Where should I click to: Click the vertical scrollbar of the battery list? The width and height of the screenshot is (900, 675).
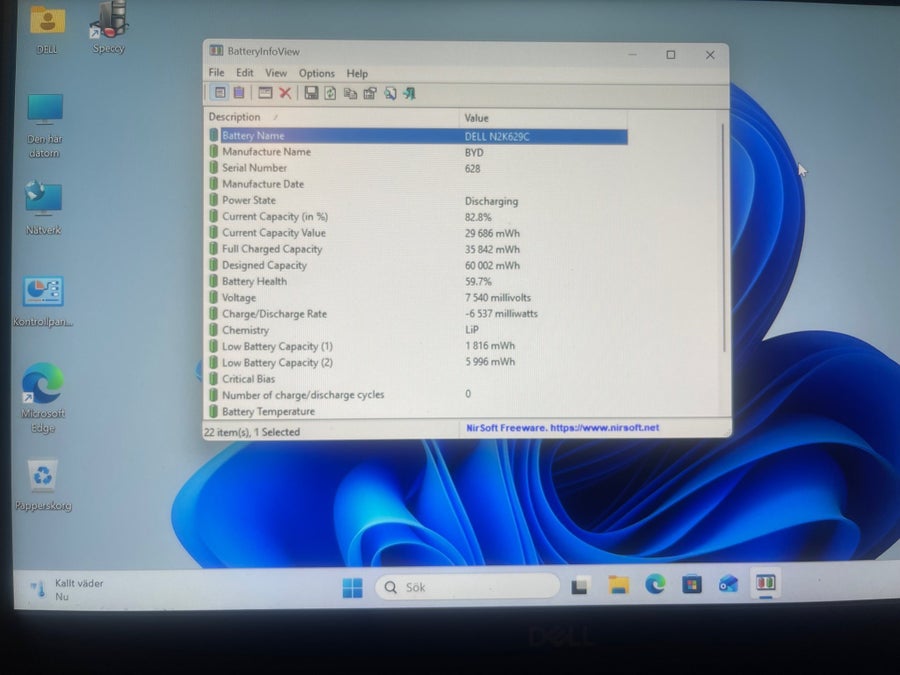(723, 238)
